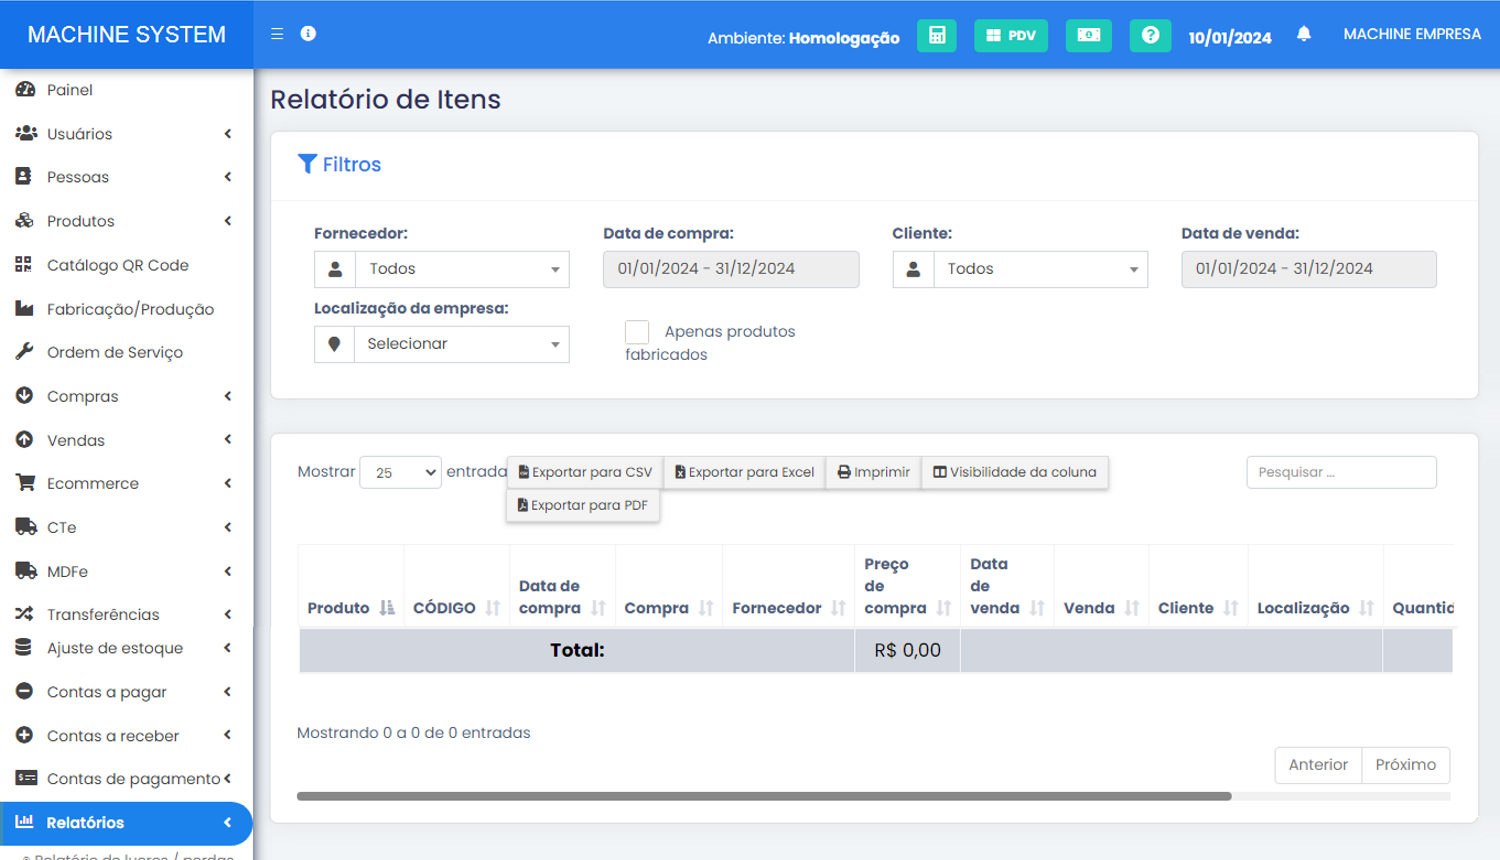Check Apenas produtos fabricados checkbox
Screen dimensions: 1500x860
click(637, 332)
